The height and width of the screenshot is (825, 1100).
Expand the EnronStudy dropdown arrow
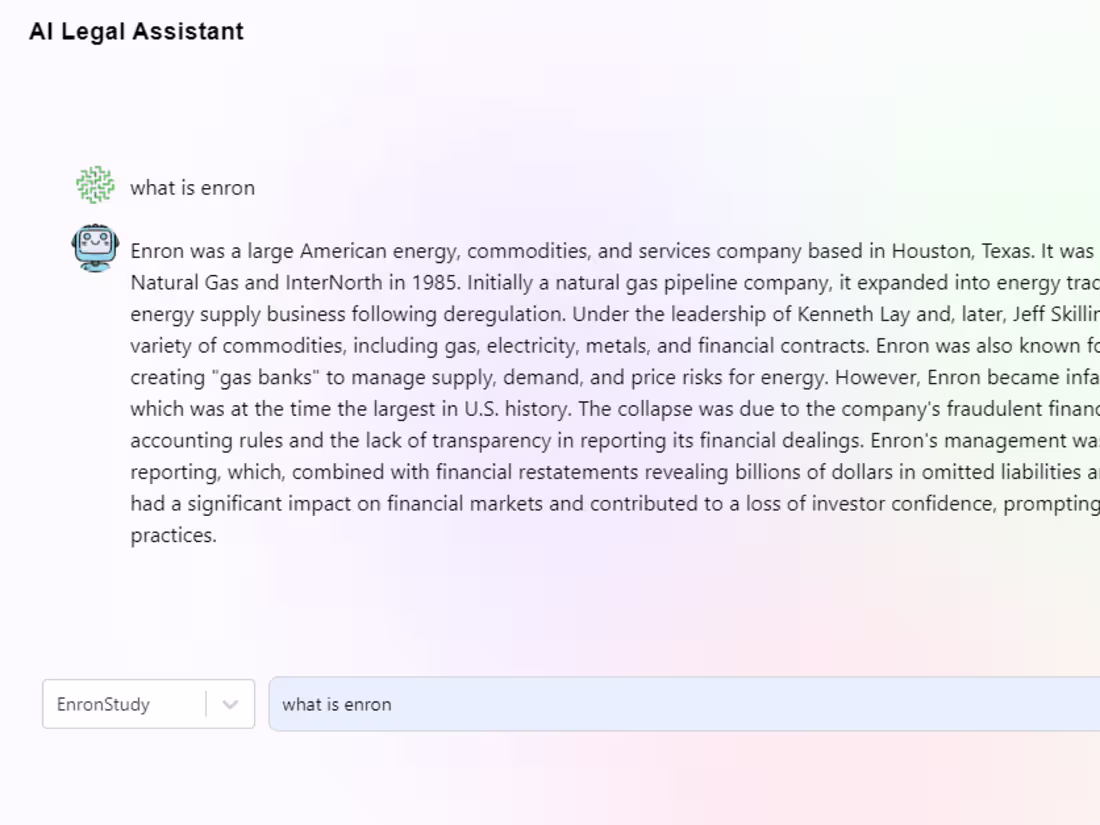pyautogui.click(x=230, y=704)
